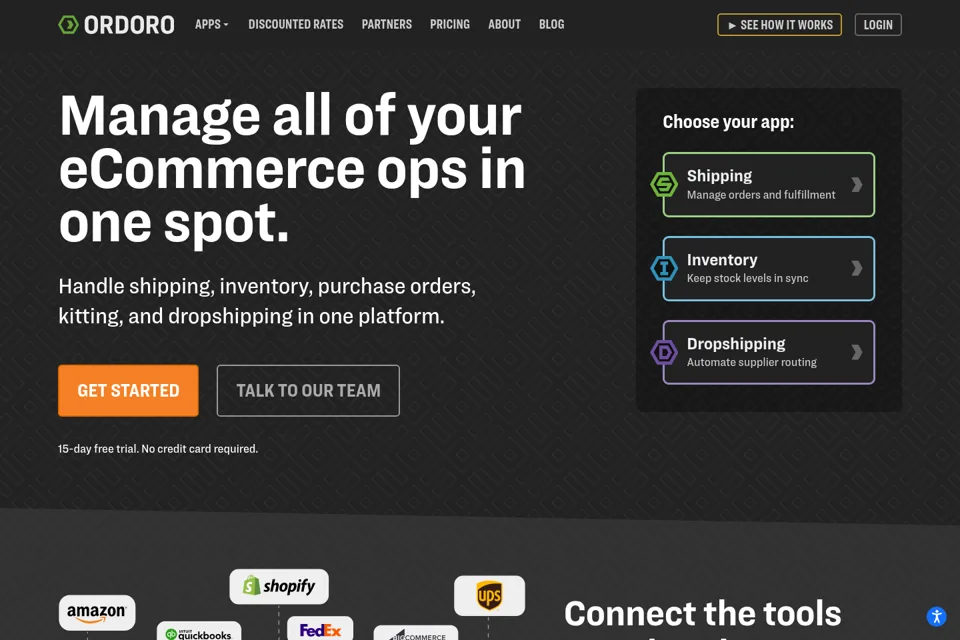Click the 'Manage all of your eCommerce' headline
Viewport: 960px width, 640px height.
click(x=292, y=169)
